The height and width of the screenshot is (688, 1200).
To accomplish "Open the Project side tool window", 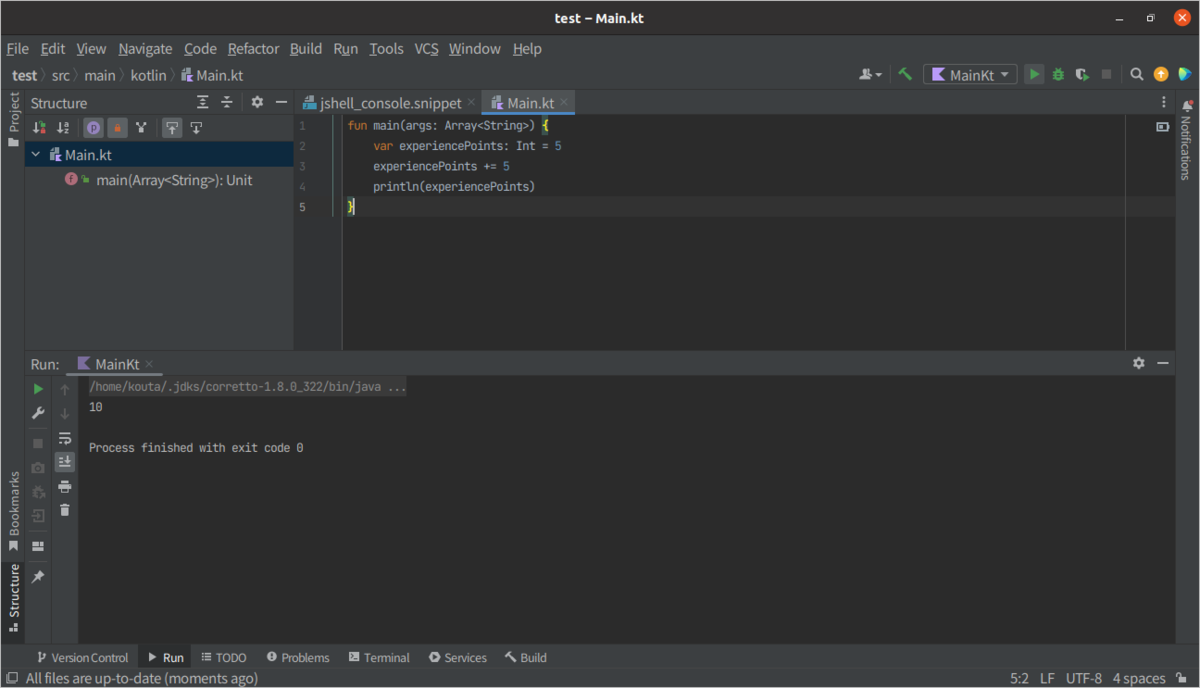I will point(13,119).
